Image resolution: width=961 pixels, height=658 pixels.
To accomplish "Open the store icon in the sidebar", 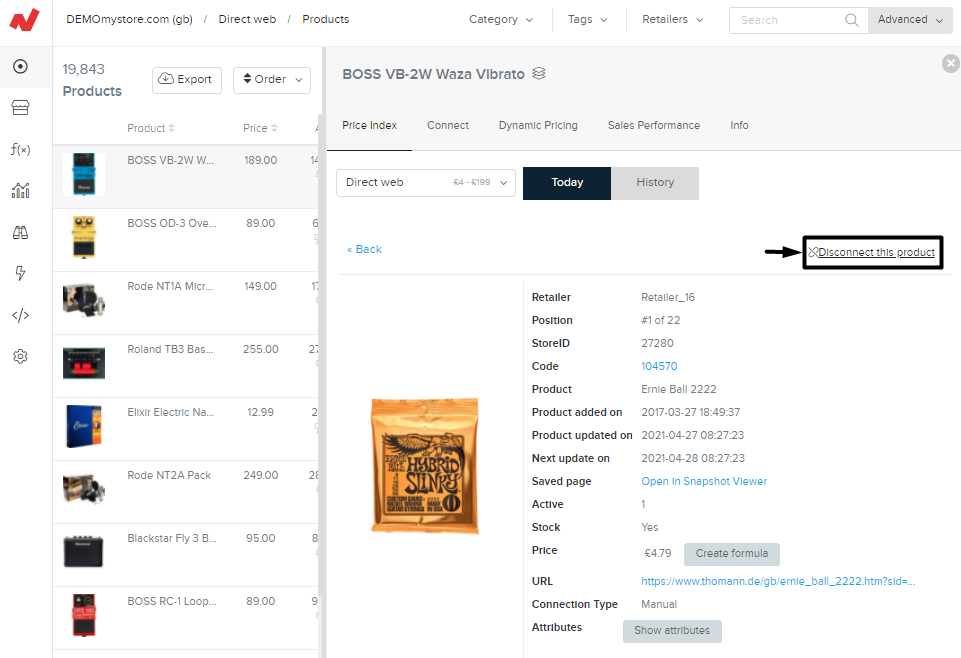I will (20, 108).
